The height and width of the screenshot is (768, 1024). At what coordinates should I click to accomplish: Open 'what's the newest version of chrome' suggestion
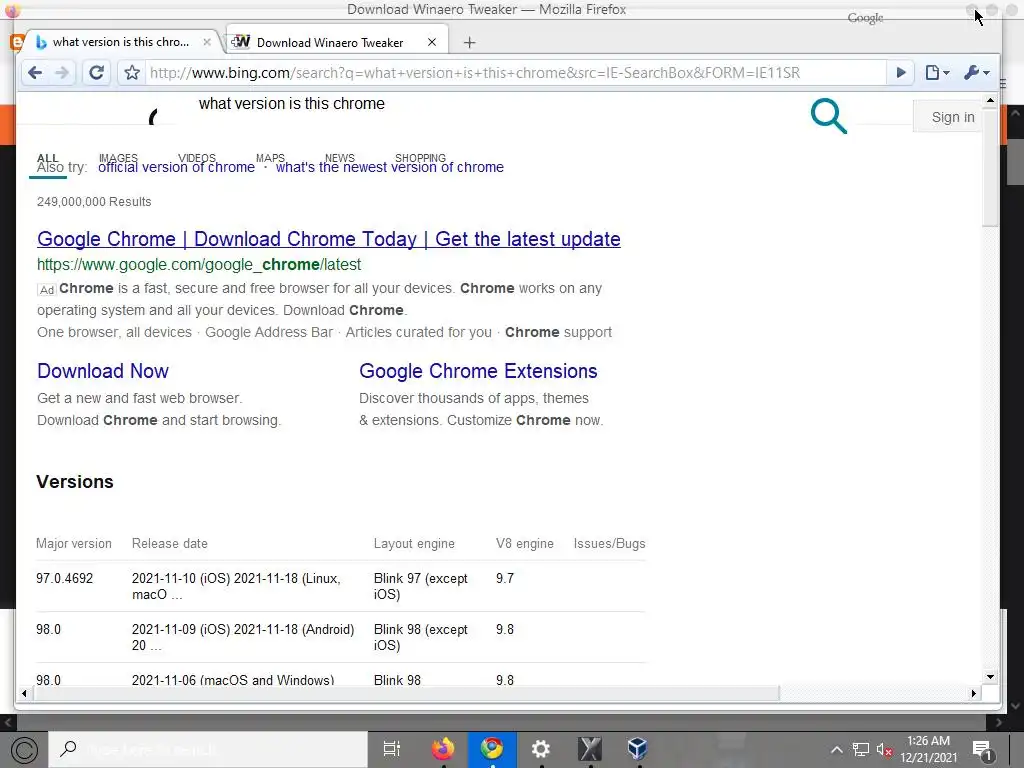[390, 168]
